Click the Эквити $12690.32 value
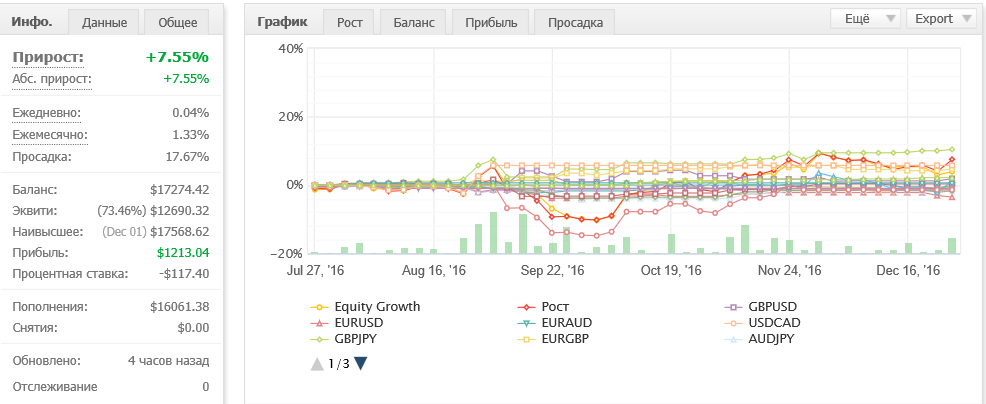This screenshot has height=404, width=986. coord(180,211)
